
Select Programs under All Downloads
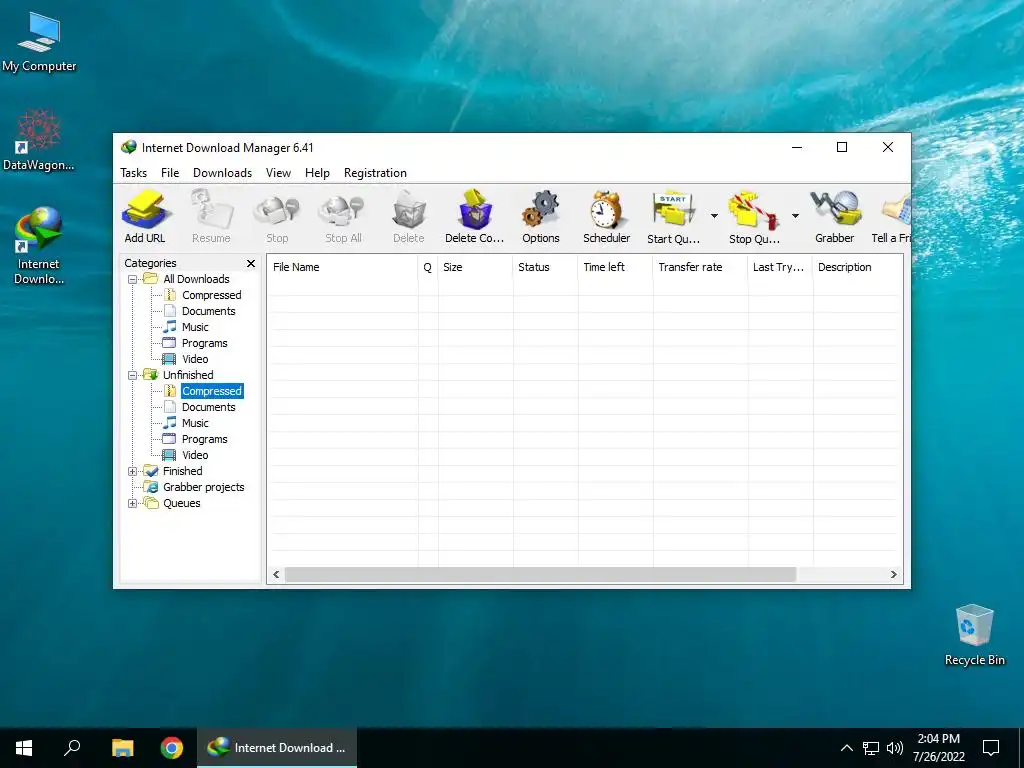204,344
